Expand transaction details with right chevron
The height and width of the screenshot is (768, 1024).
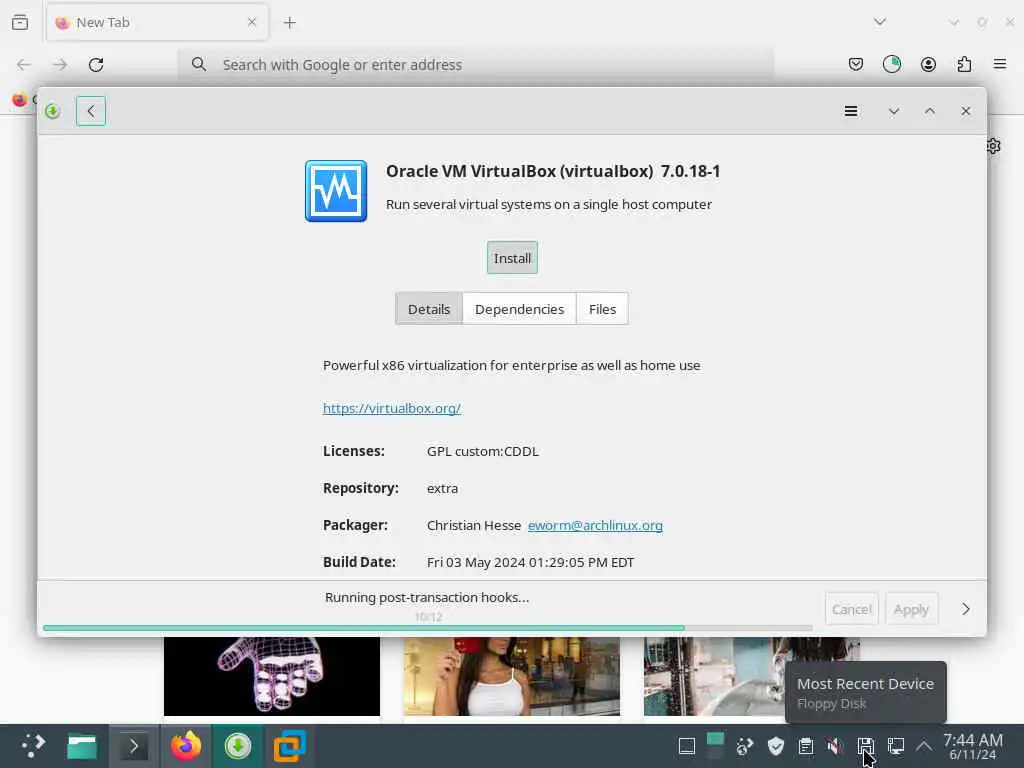965,609
